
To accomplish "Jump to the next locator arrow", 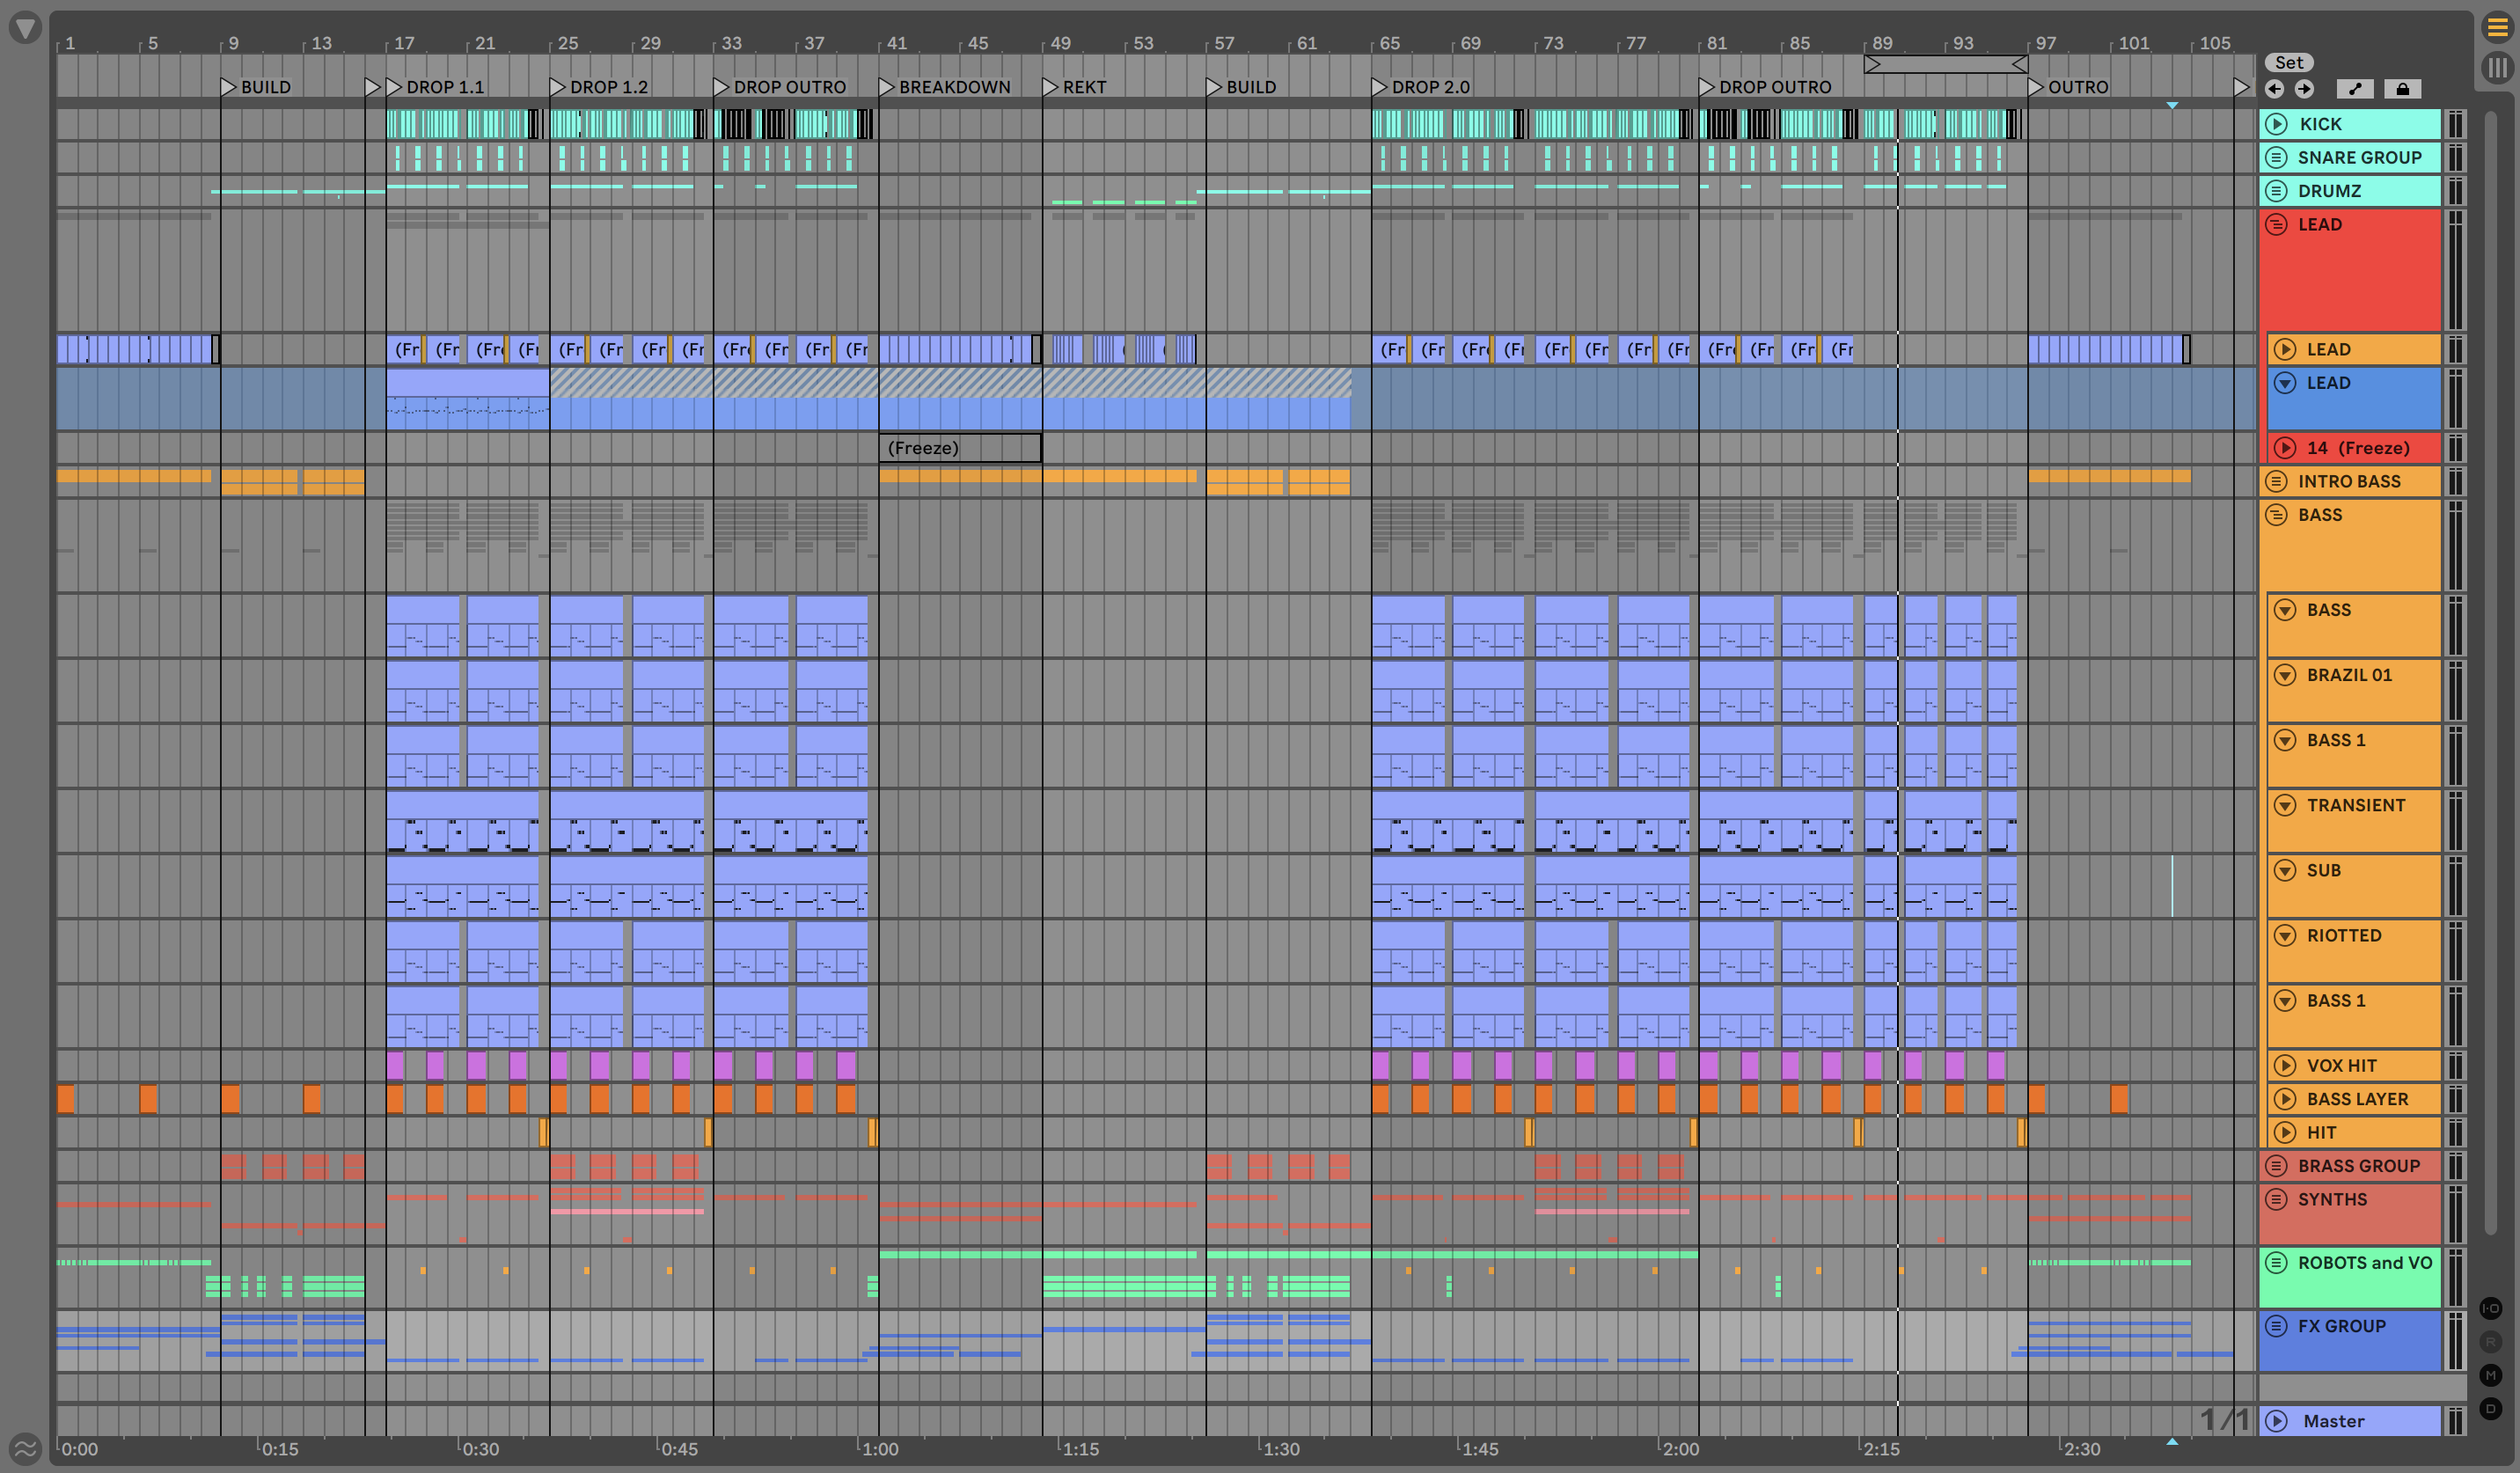I will tap(2304, 89).
